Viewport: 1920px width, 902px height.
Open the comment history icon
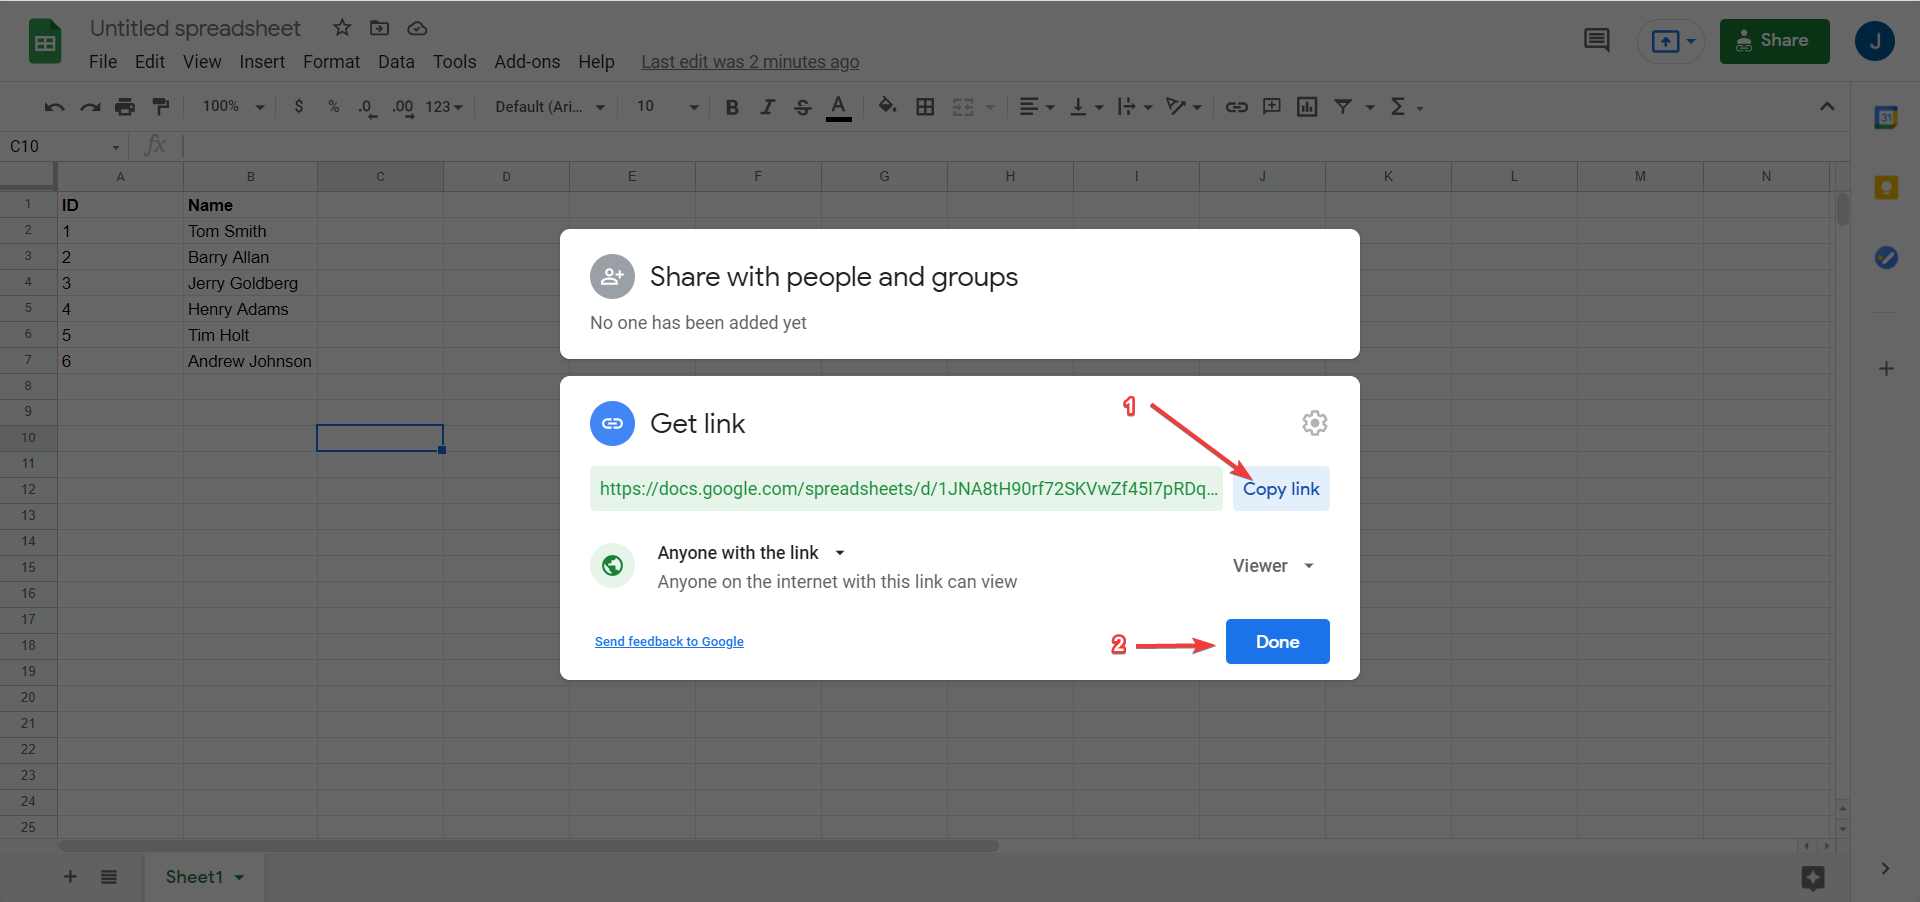point(1596,41)
